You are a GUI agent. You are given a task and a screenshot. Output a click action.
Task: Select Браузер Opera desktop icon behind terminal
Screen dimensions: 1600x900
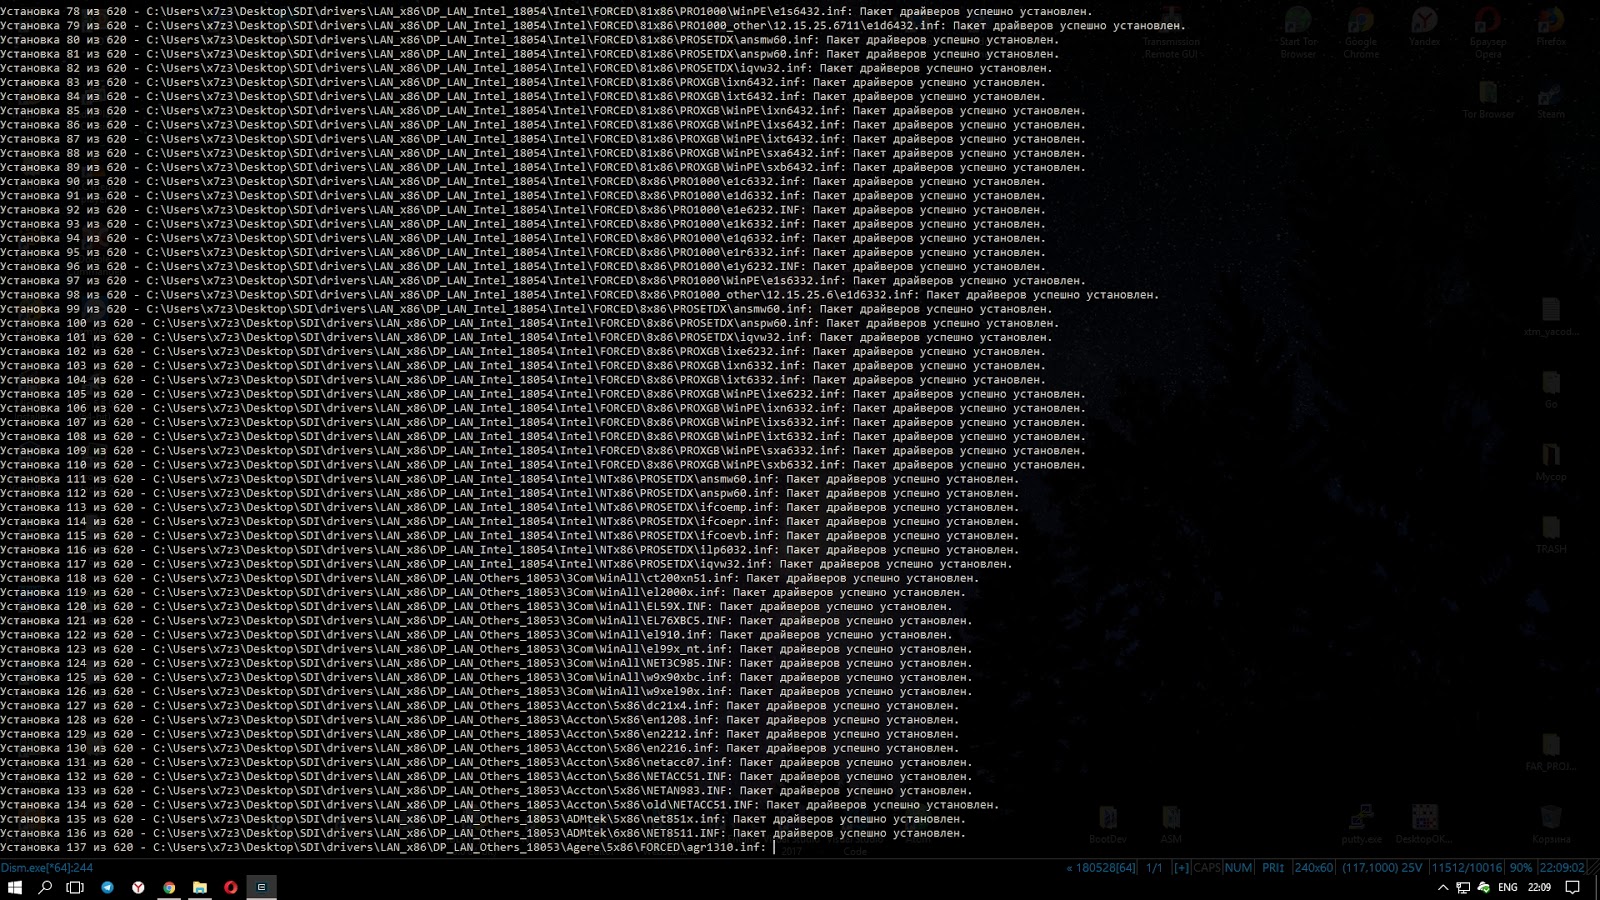[x=1488, y=32]
